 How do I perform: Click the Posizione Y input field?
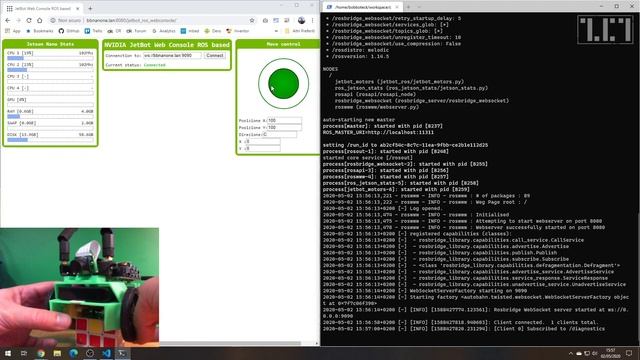coord(284,127)
